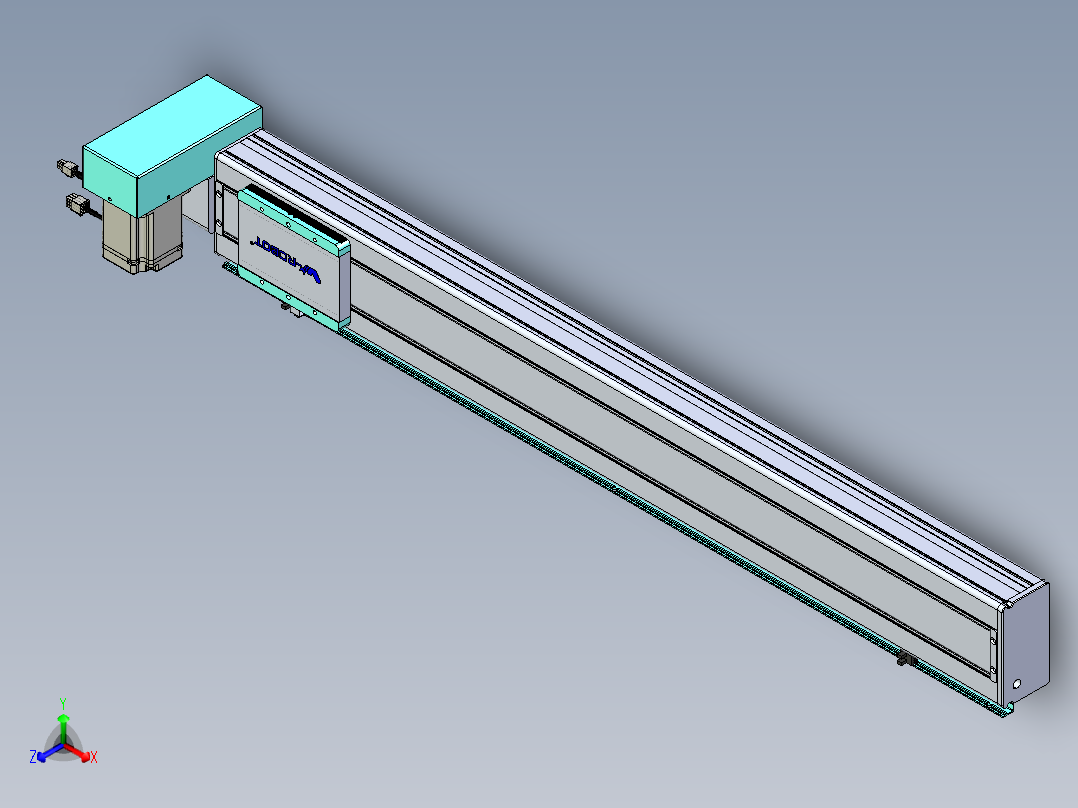This screenshot has width=1078, height=808.
Task: Select the lower cable connector plug
Action: click(77, 204)
